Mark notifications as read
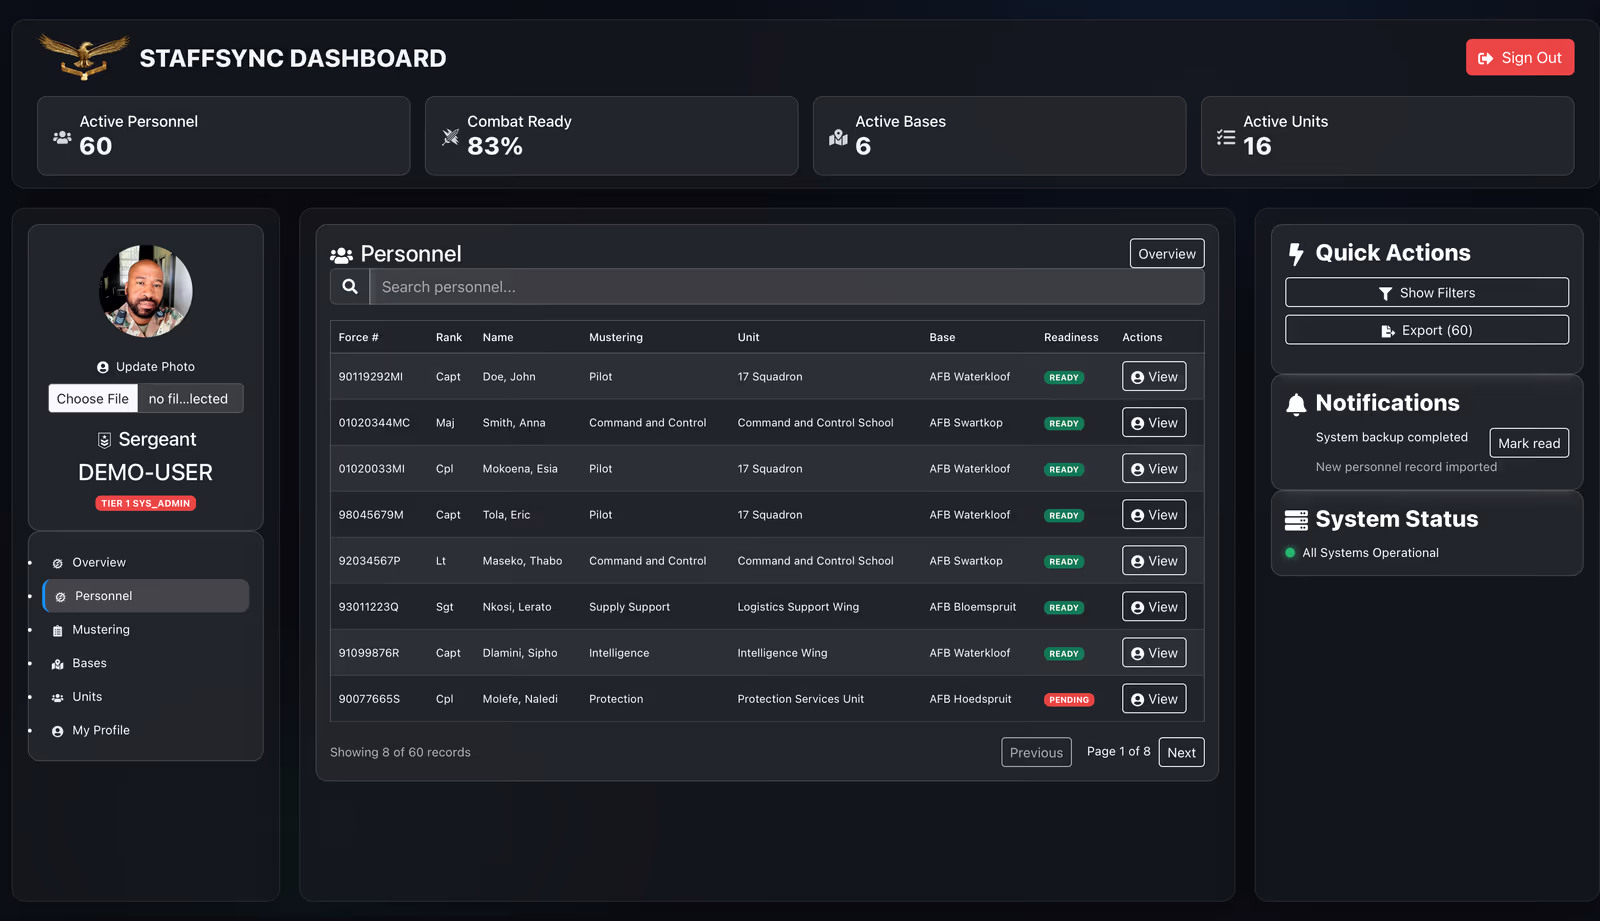The height and width of the screenshot is (921, 1600). (x=1529, y=443)
